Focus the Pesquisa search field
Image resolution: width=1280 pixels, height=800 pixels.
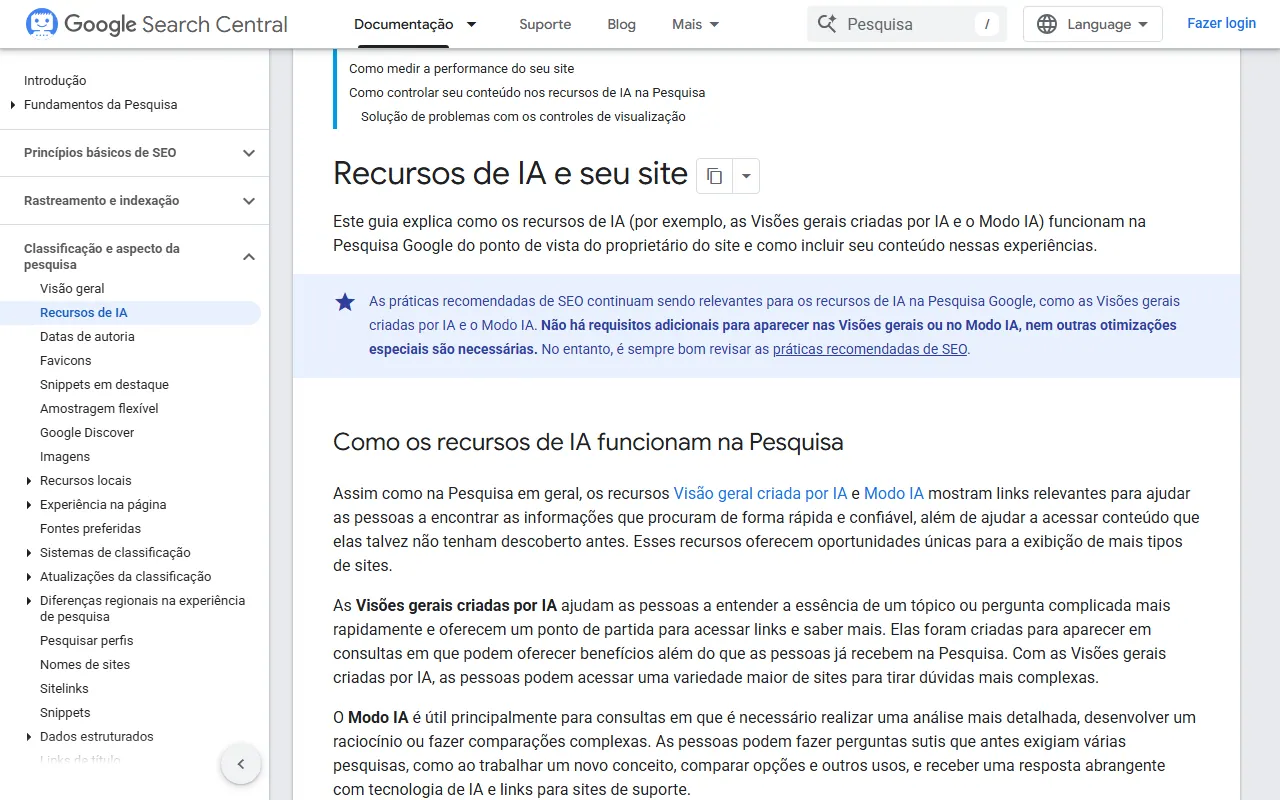[x=907, y=24]
